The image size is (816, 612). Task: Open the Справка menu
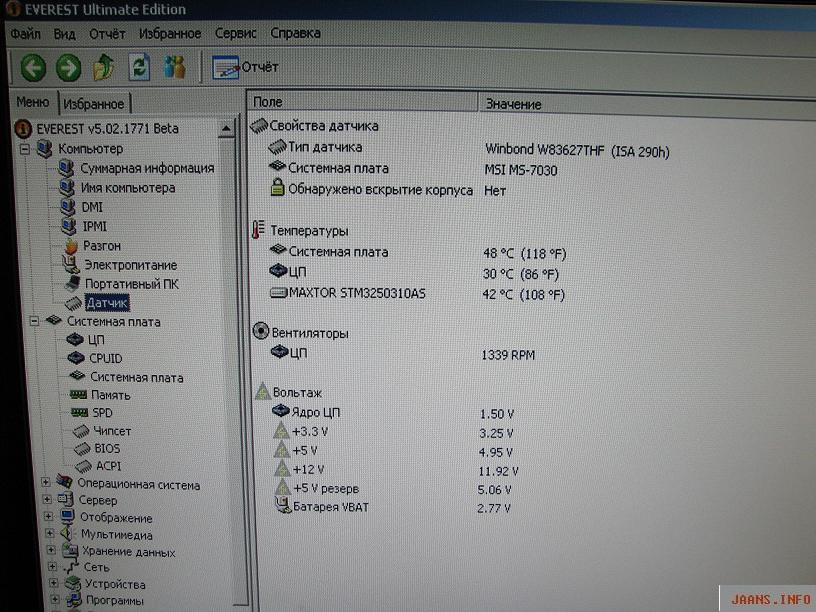click(295, 33)
